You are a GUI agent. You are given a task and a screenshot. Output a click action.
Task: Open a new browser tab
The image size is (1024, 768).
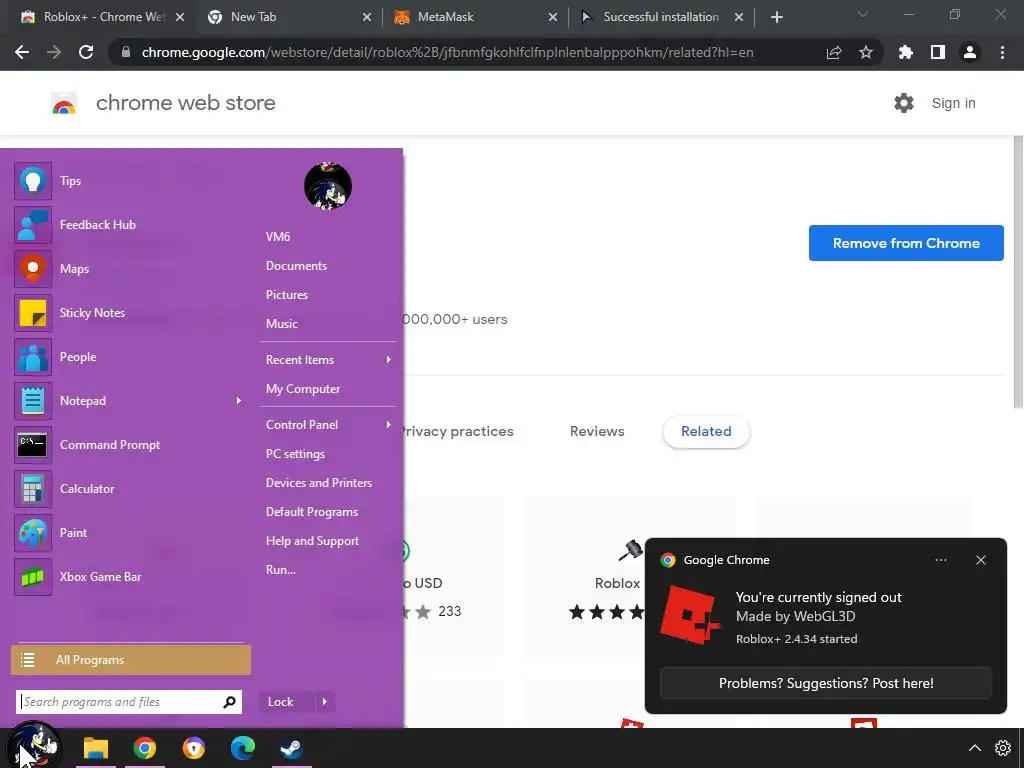pos(776,17)
